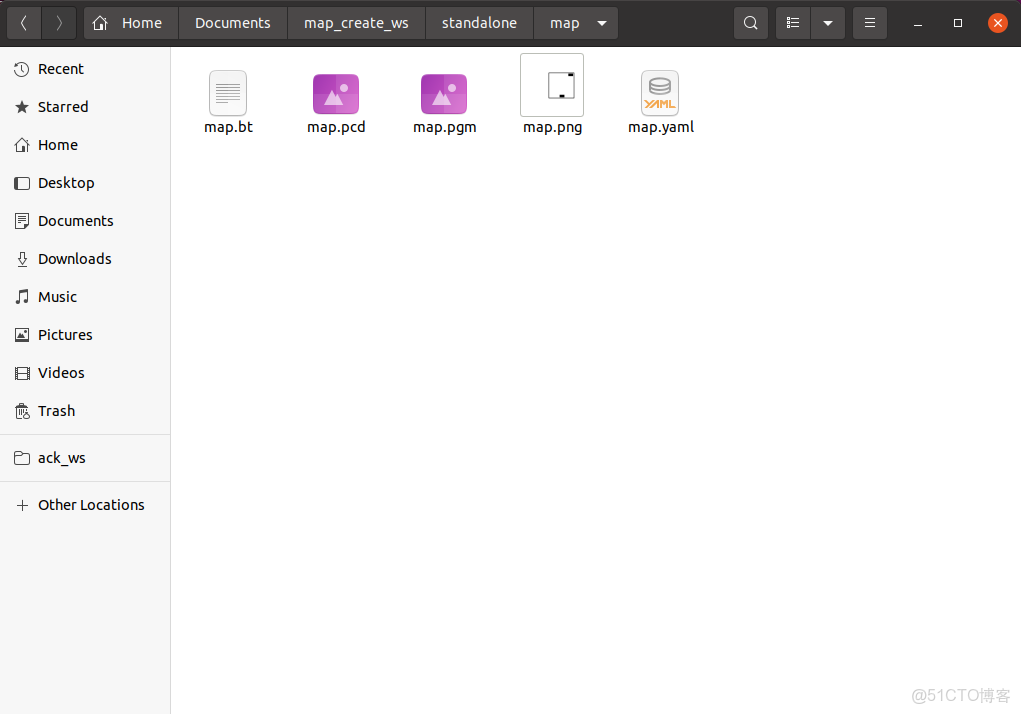Click the map.pcd file name
Screen dimensions: 1021x714
[336, 128]
